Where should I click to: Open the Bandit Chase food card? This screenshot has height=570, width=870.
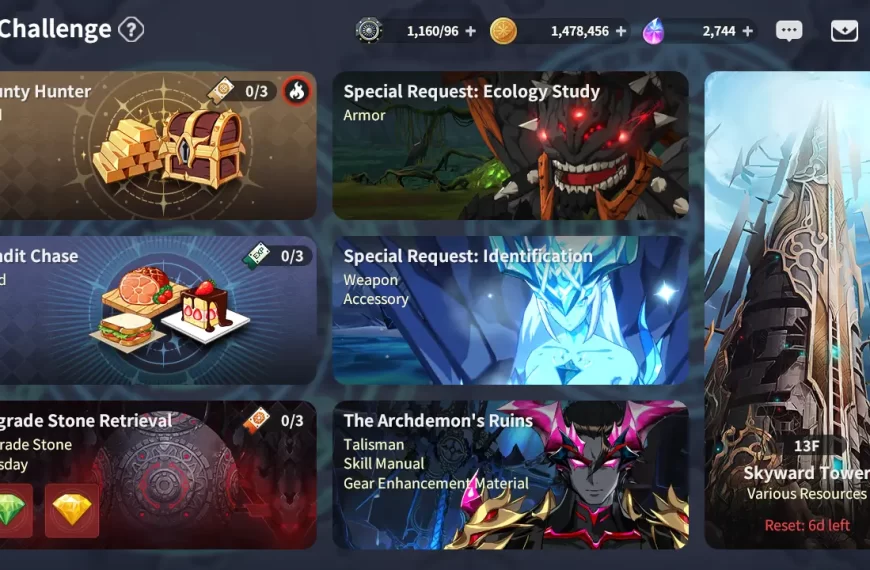158,310
